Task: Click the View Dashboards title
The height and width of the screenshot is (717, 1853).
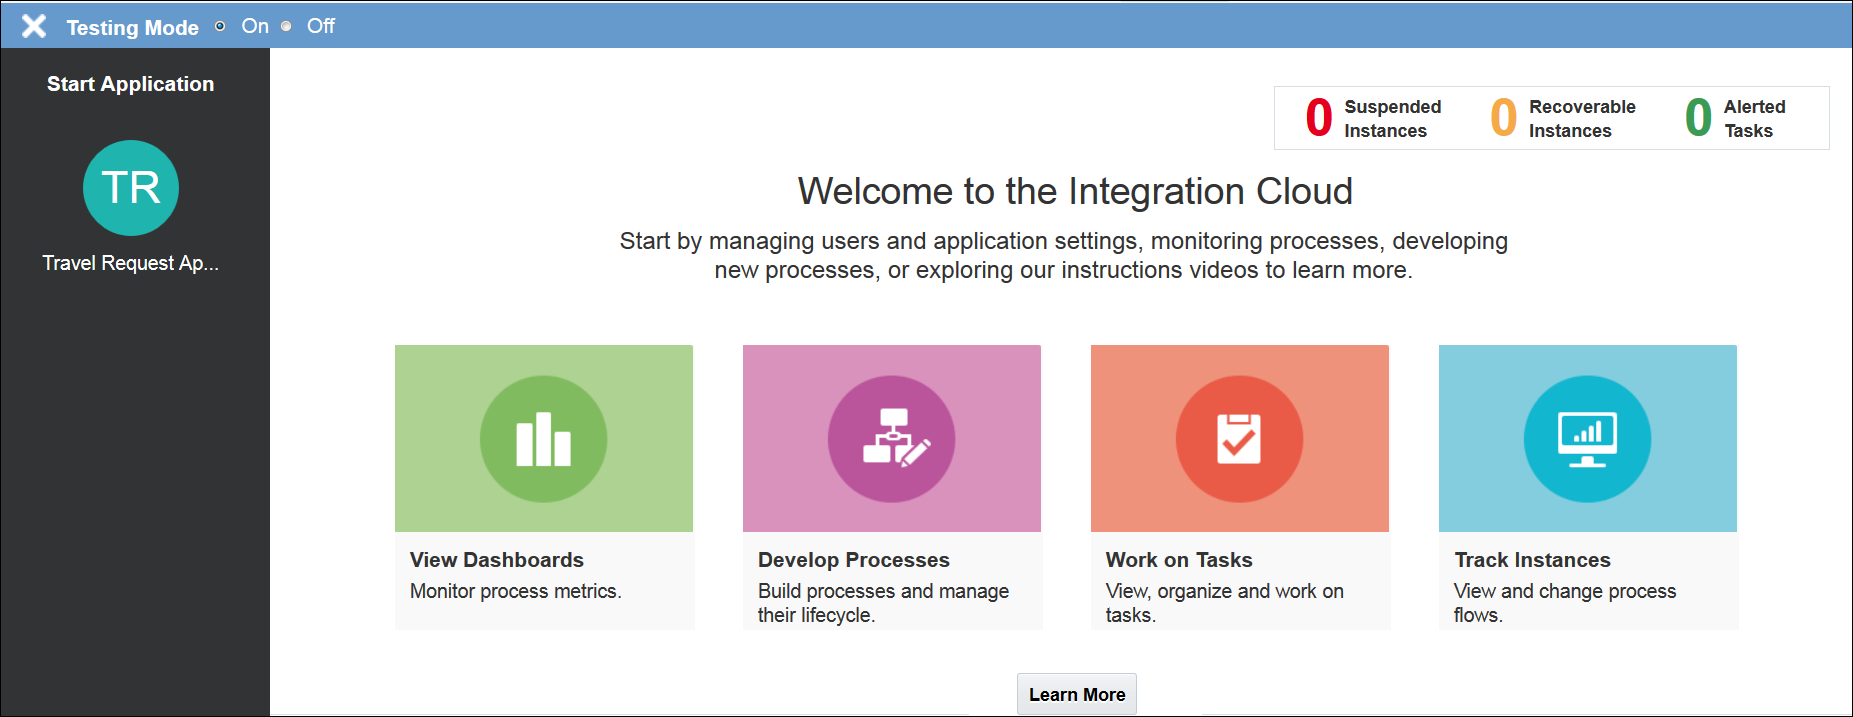Action: pos(497,560)
